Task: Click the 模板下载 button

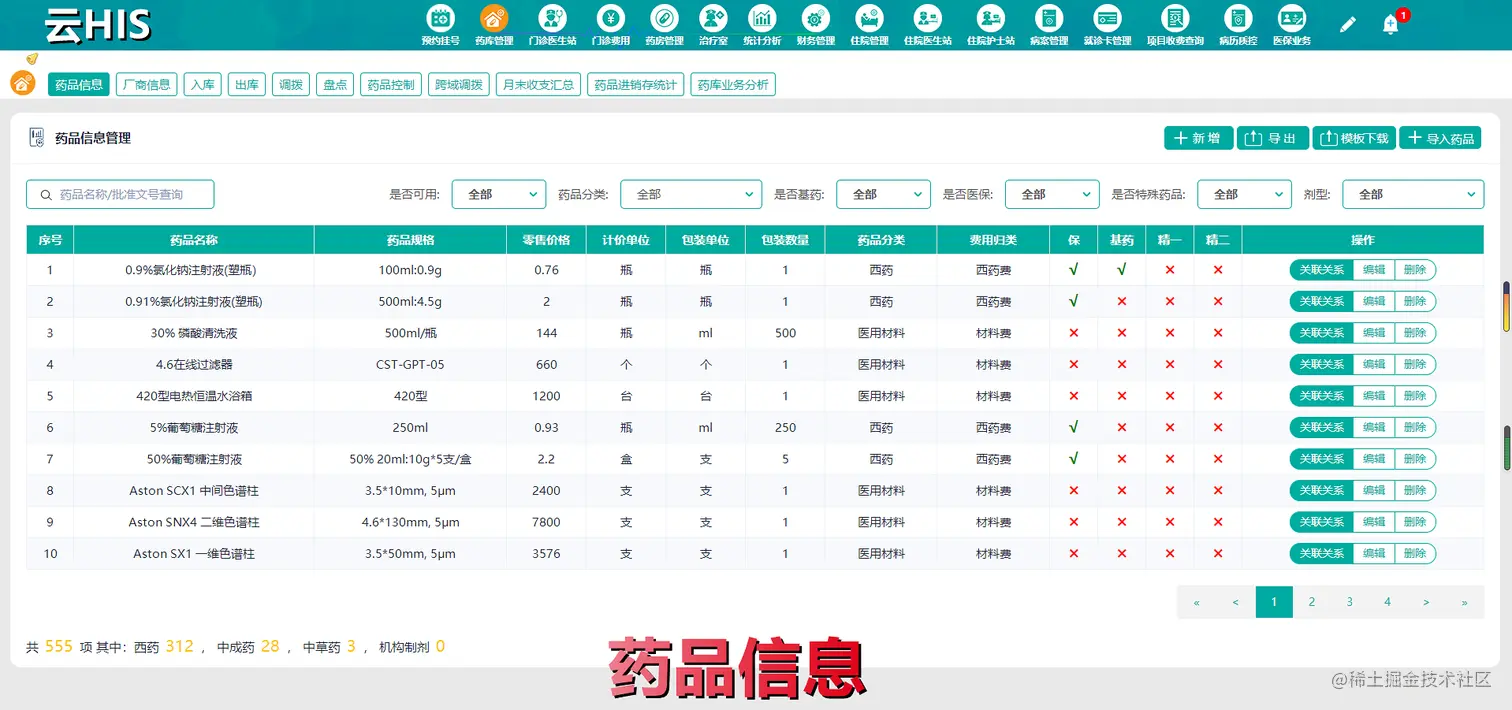Action: [1353, 137]
